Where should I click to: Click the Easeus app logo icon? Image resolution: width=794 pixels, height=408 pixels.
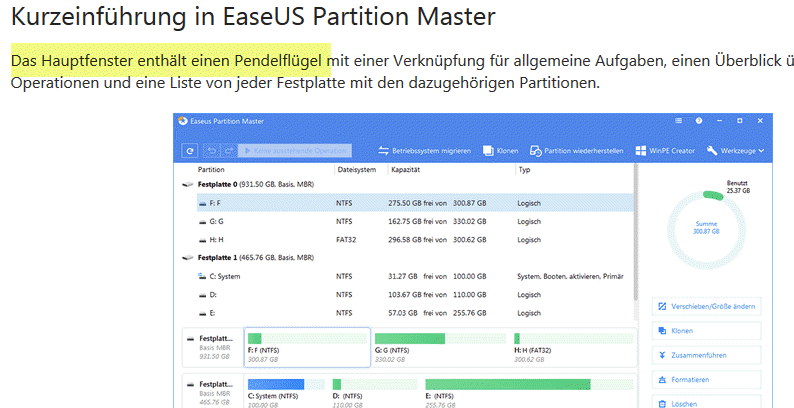183,121
